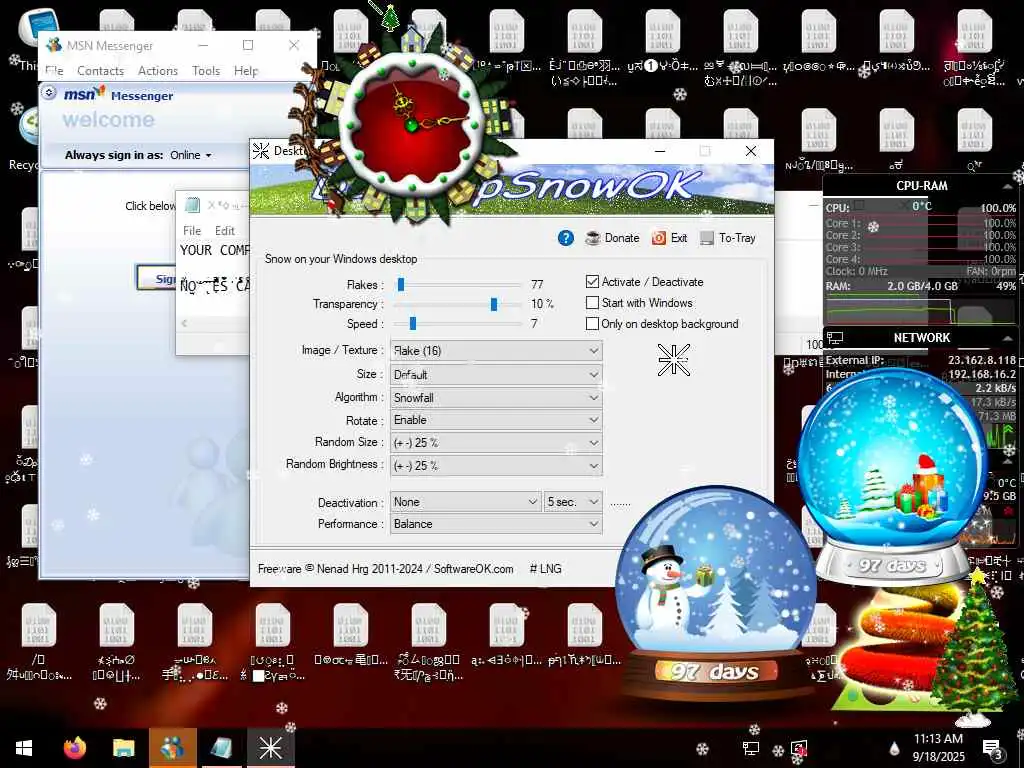Launch Firefox from the taskbar
This screenshot has height=768, width=1024.
point(74,748)
